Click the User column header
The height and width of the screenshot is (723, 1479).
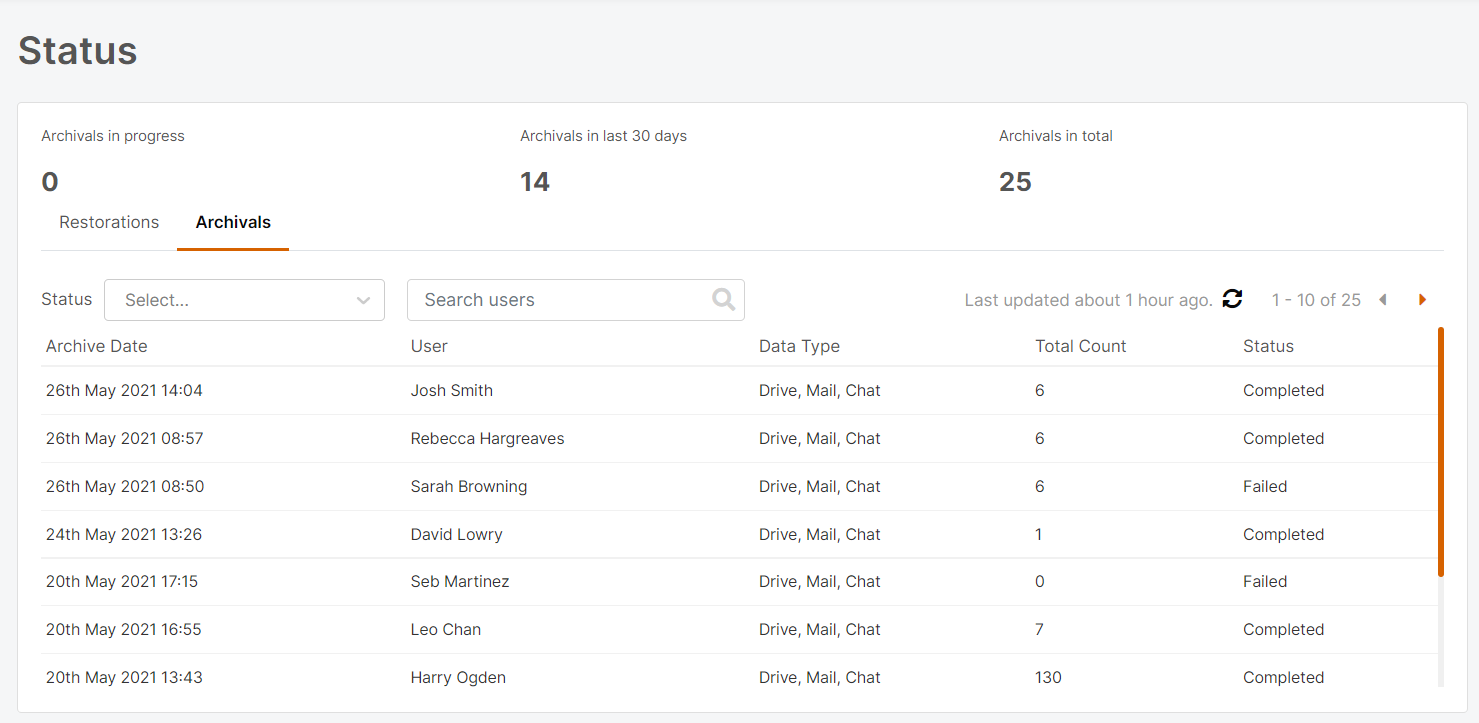tap(429, 346)
